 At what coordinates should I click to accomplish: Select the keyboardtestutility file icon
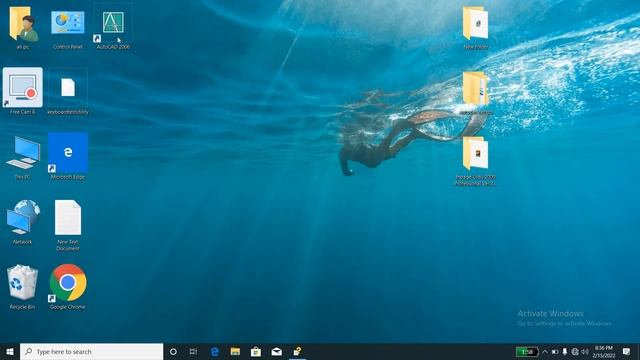[68, 91]
